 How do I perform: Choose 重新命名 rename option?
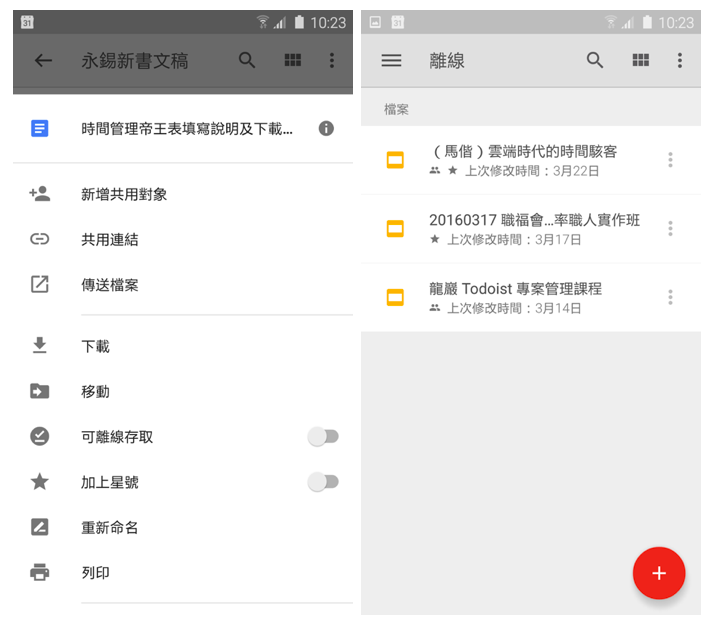pos(183,527)
